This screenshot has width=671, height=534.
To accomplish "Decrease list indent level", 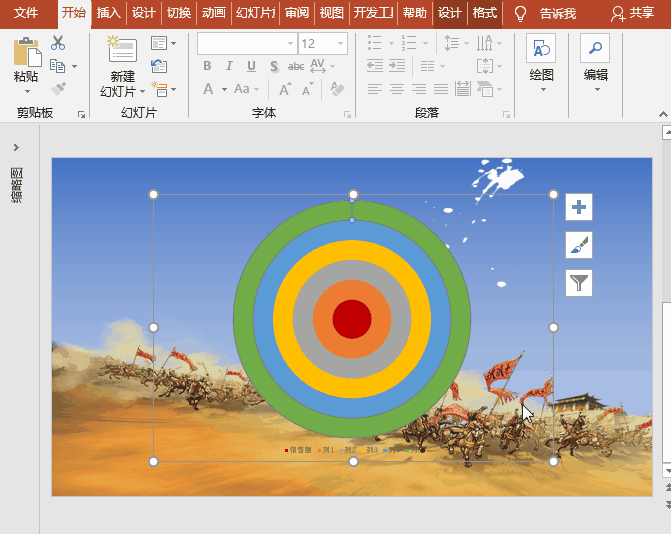I will click(x=375, y=66).
